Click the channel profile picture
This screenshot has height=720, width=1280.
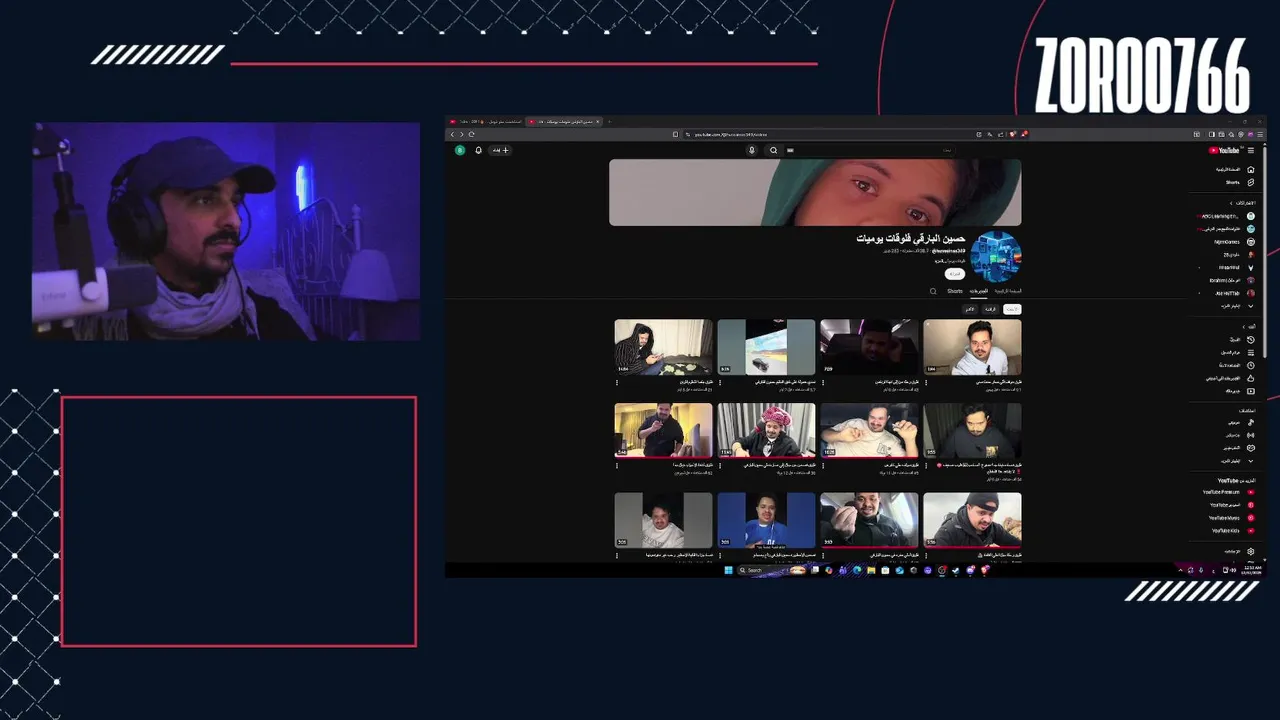click(x=996, y=256)
